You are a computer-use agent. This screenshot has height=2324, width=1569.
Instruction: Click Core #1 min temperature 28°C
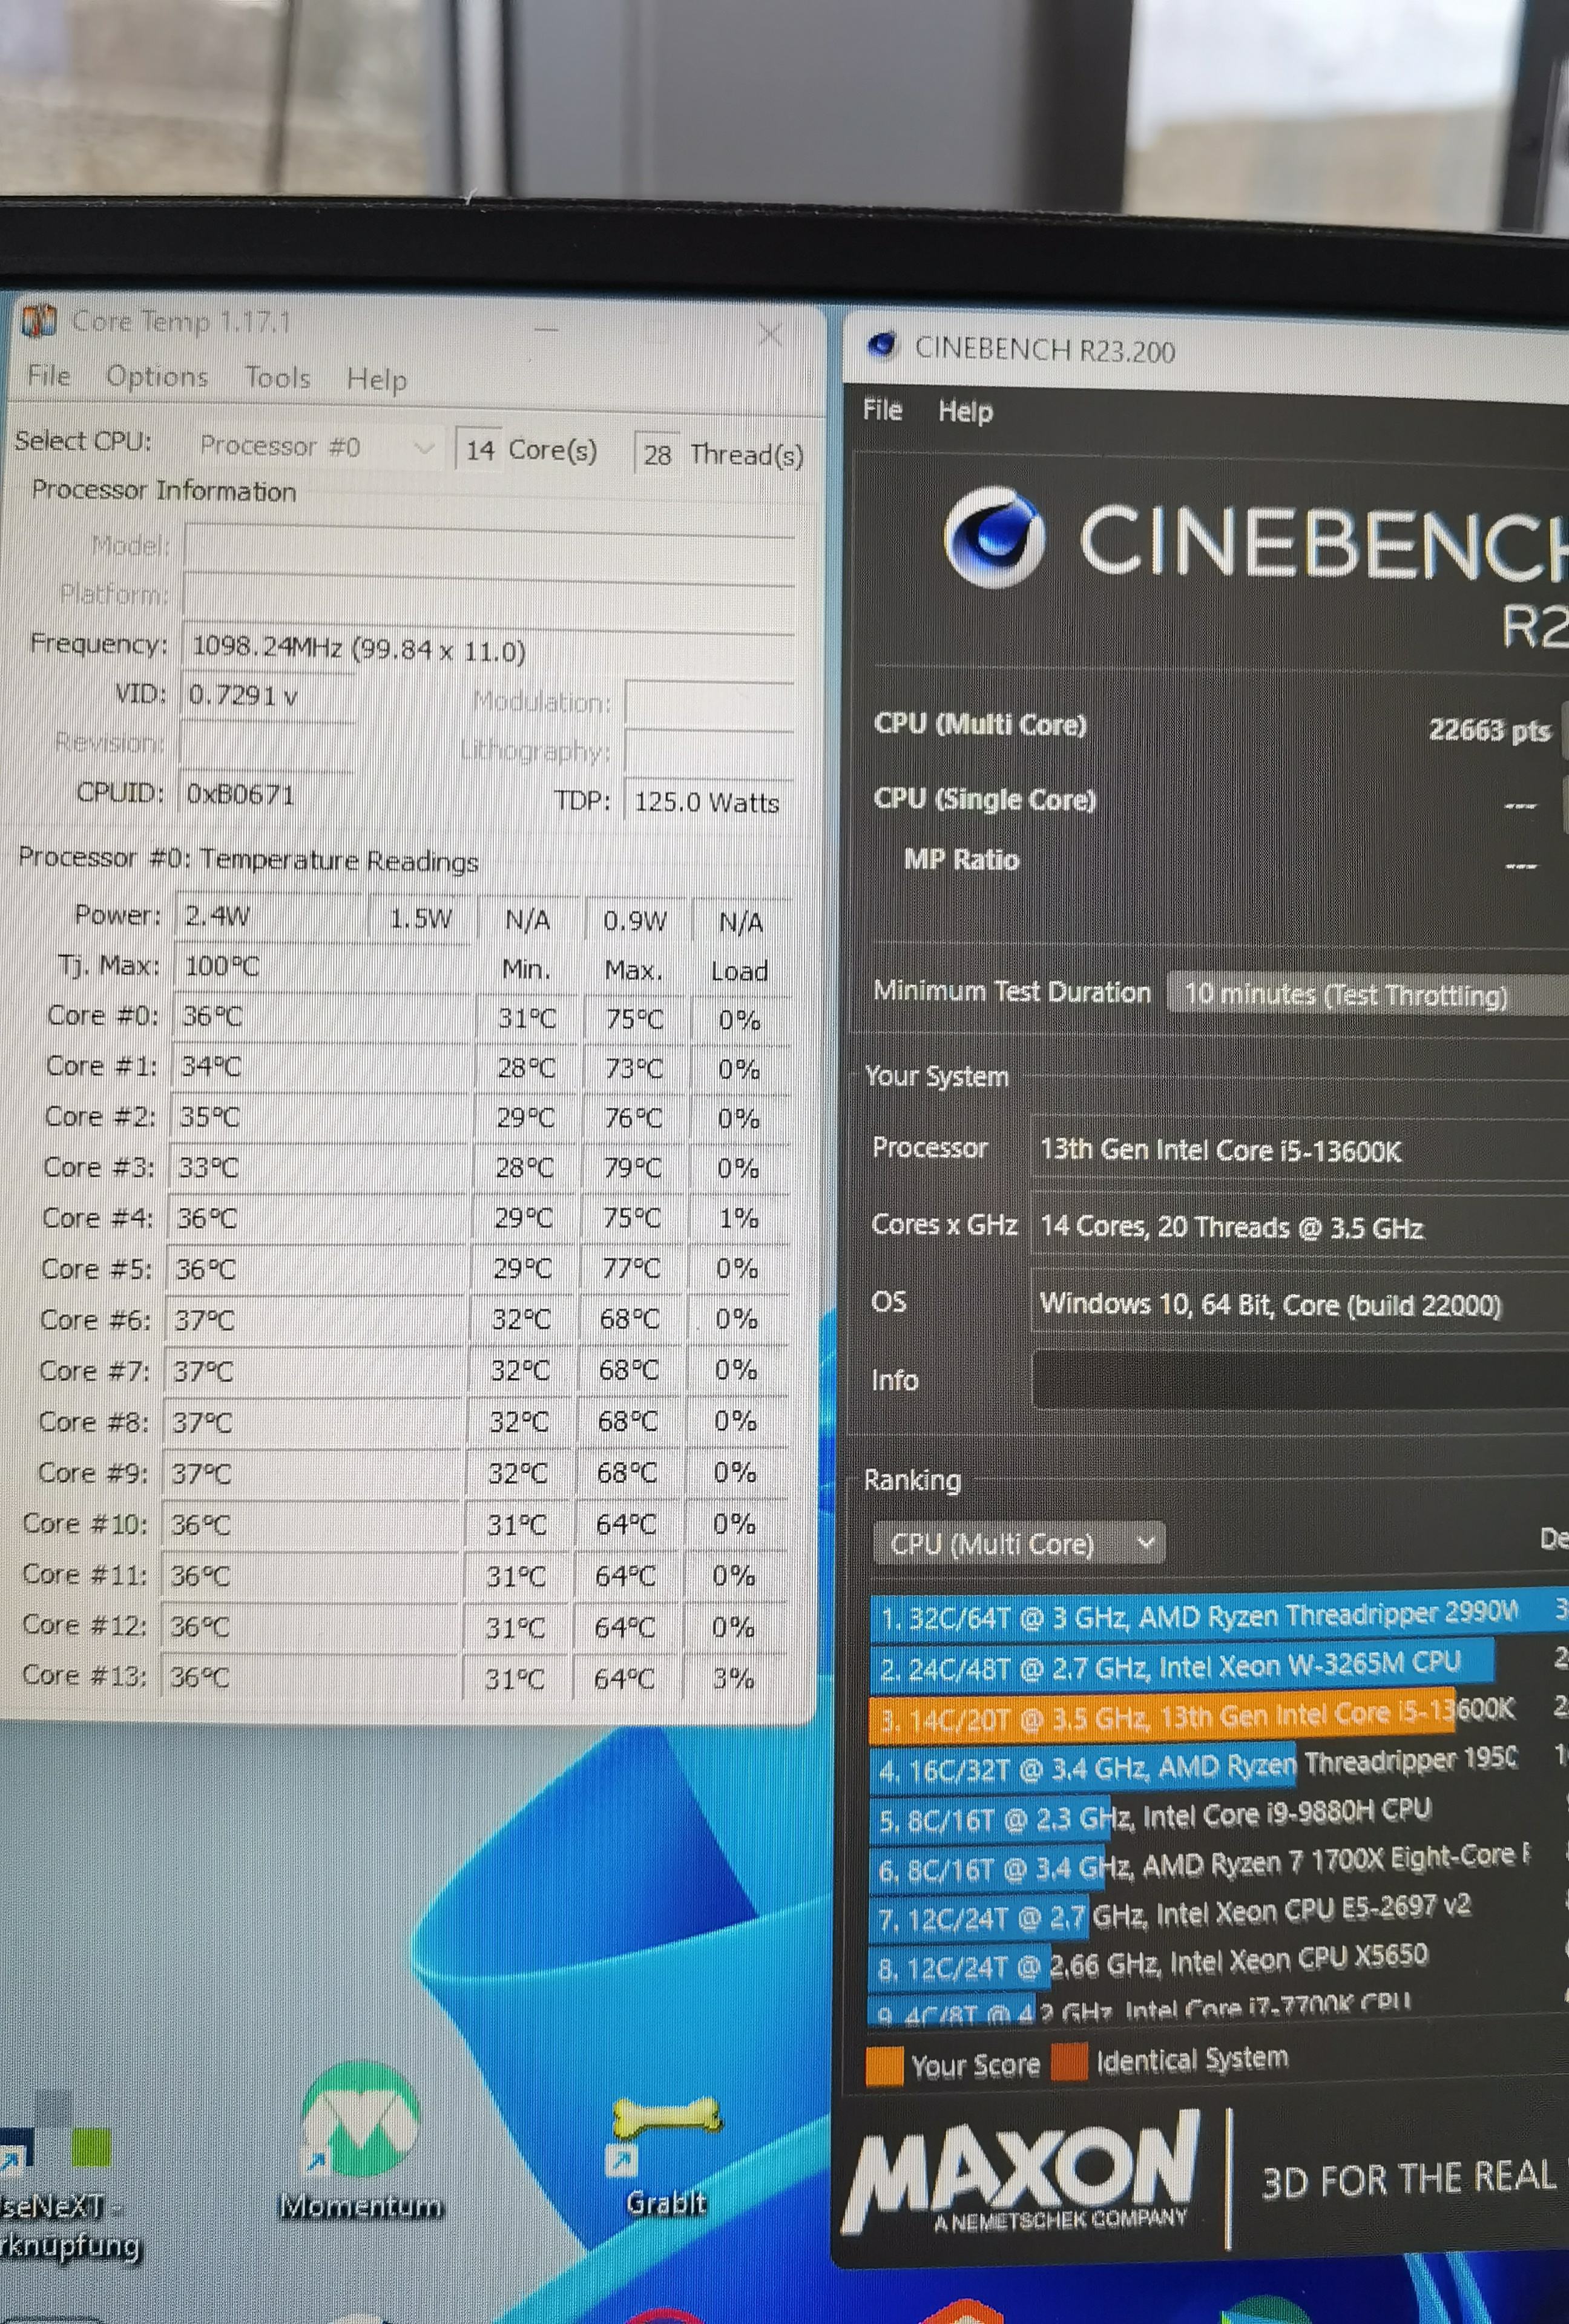coord(526,1067)
